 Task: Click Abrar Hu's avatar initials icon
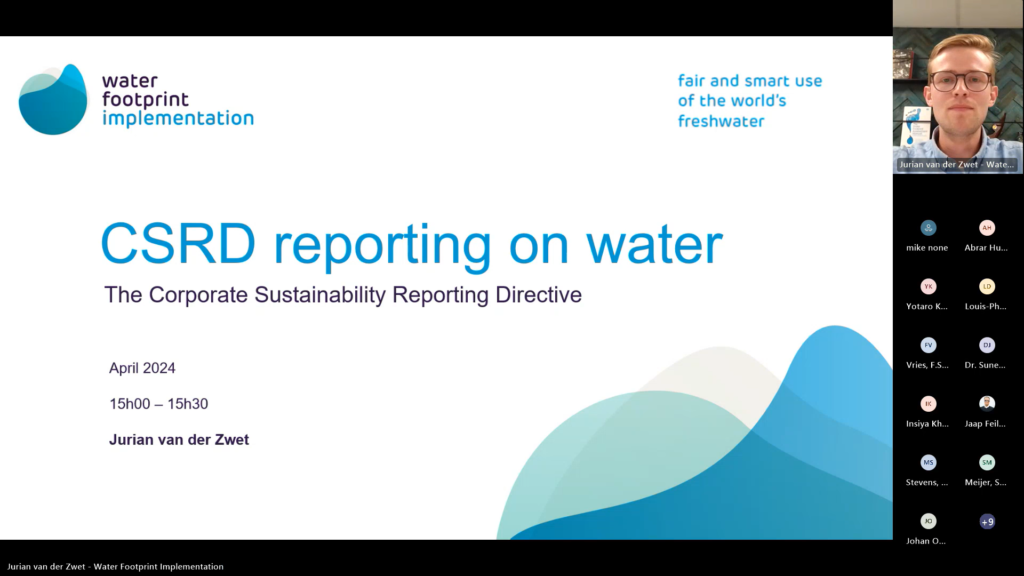tap(988, 228)
